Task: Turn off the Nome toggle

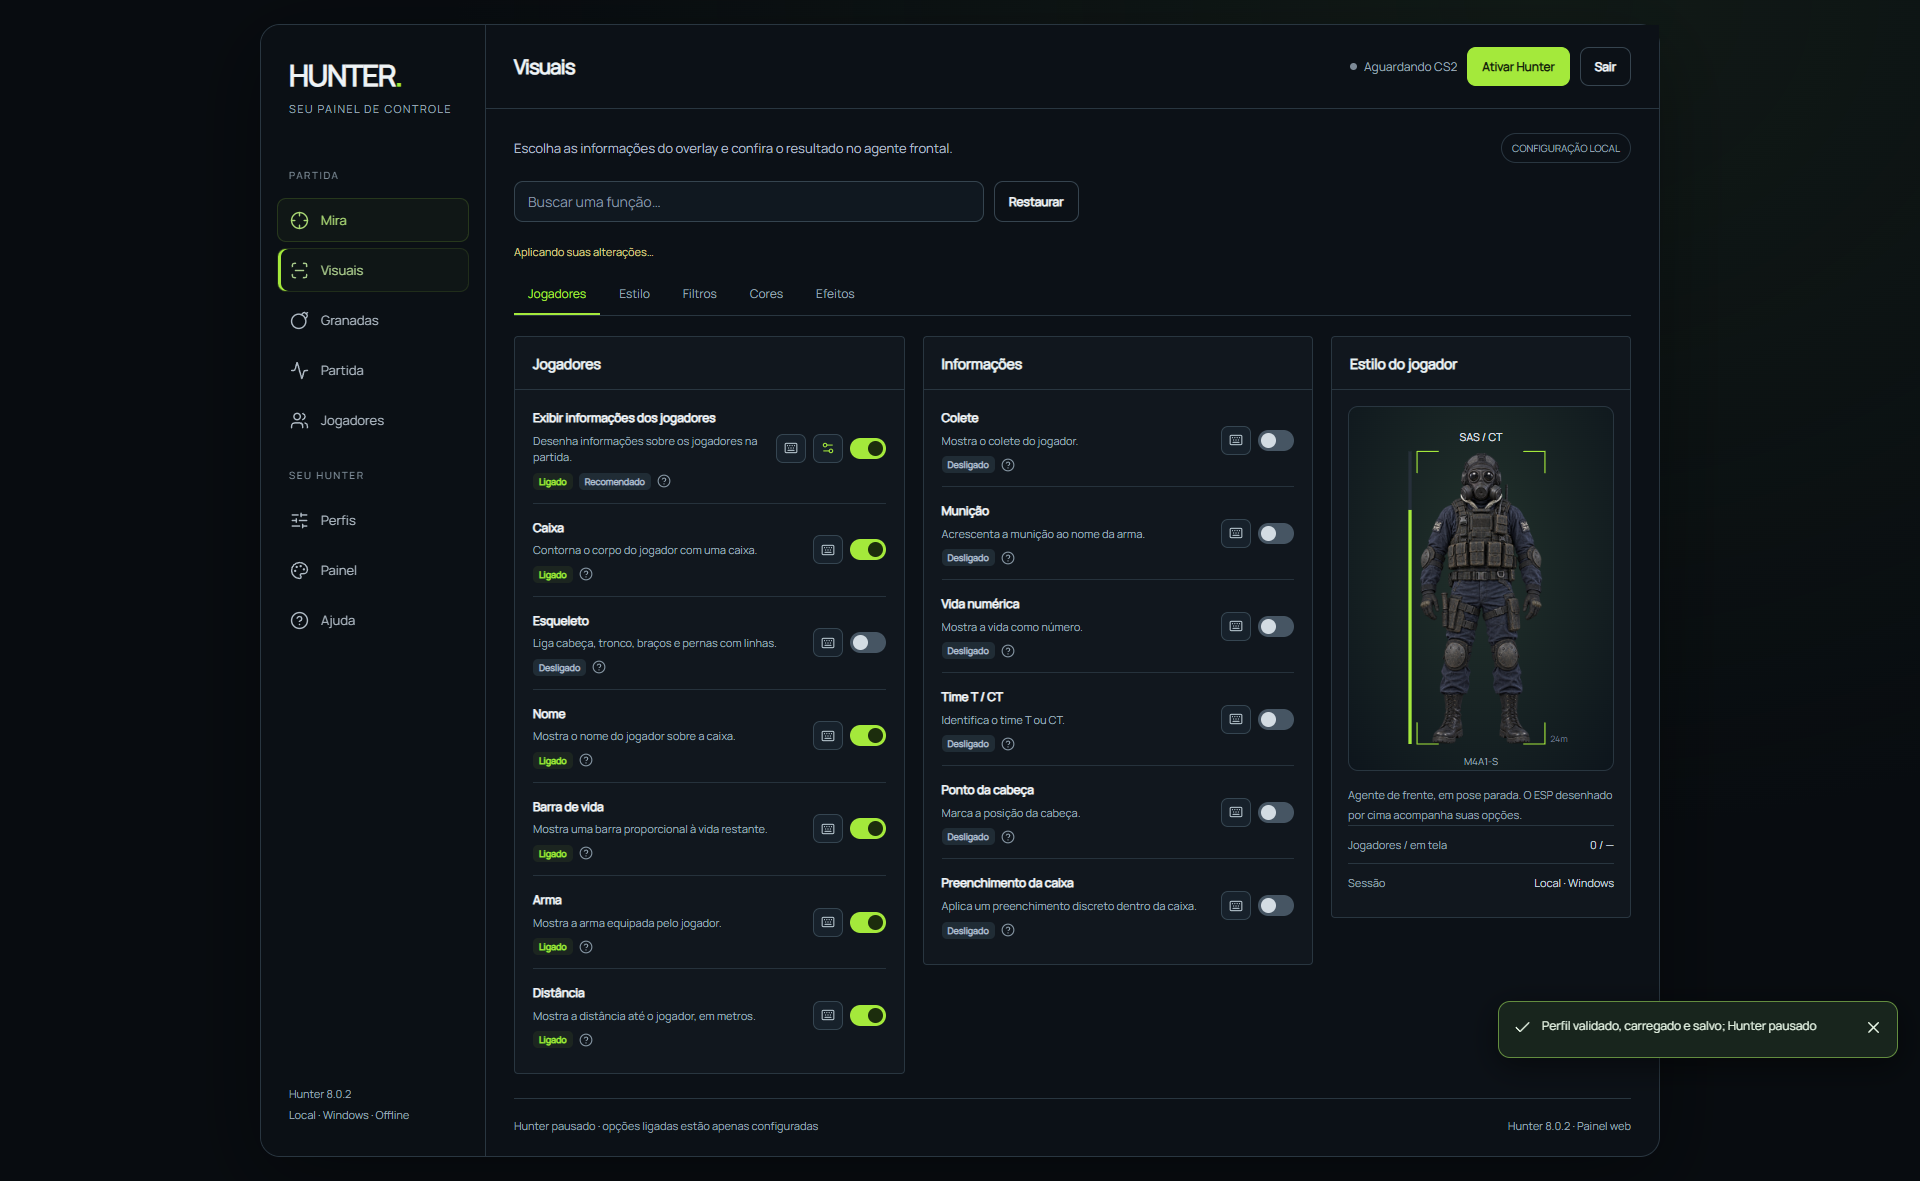Action: [868, 735]
